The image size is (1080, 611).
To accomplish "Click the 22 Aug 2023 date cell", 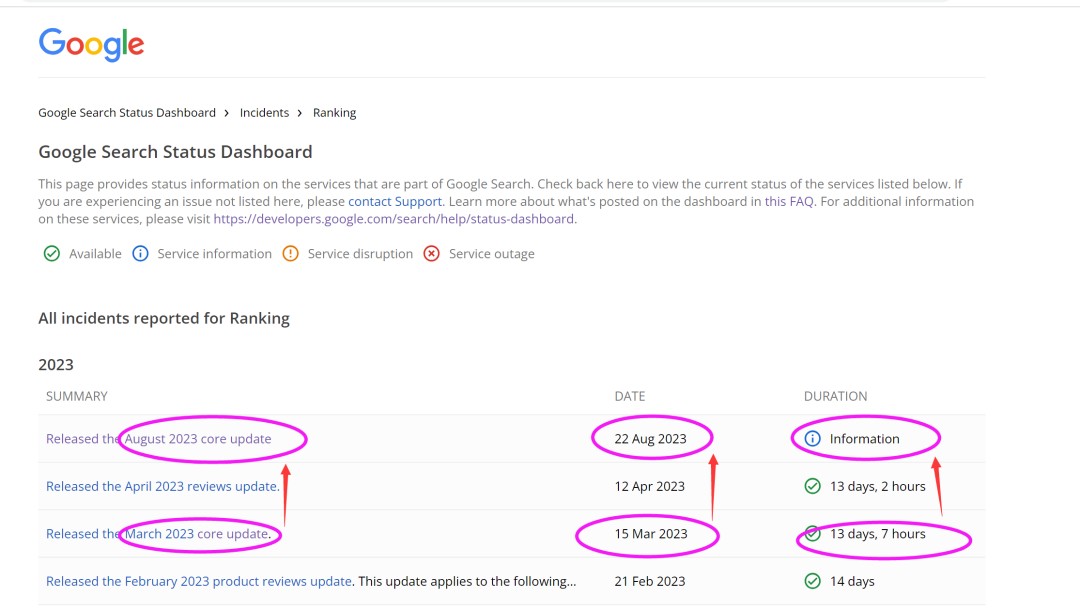I will coord(650,439).
